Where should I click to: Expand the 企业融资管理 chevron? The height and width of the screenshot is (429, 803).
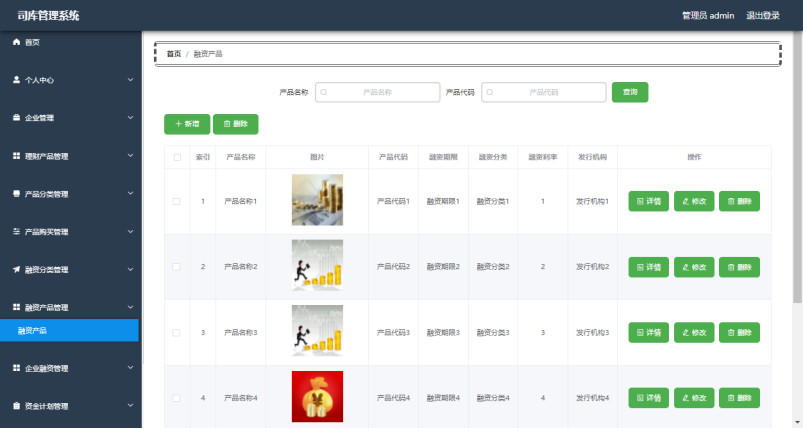click(x=130, y=368)
